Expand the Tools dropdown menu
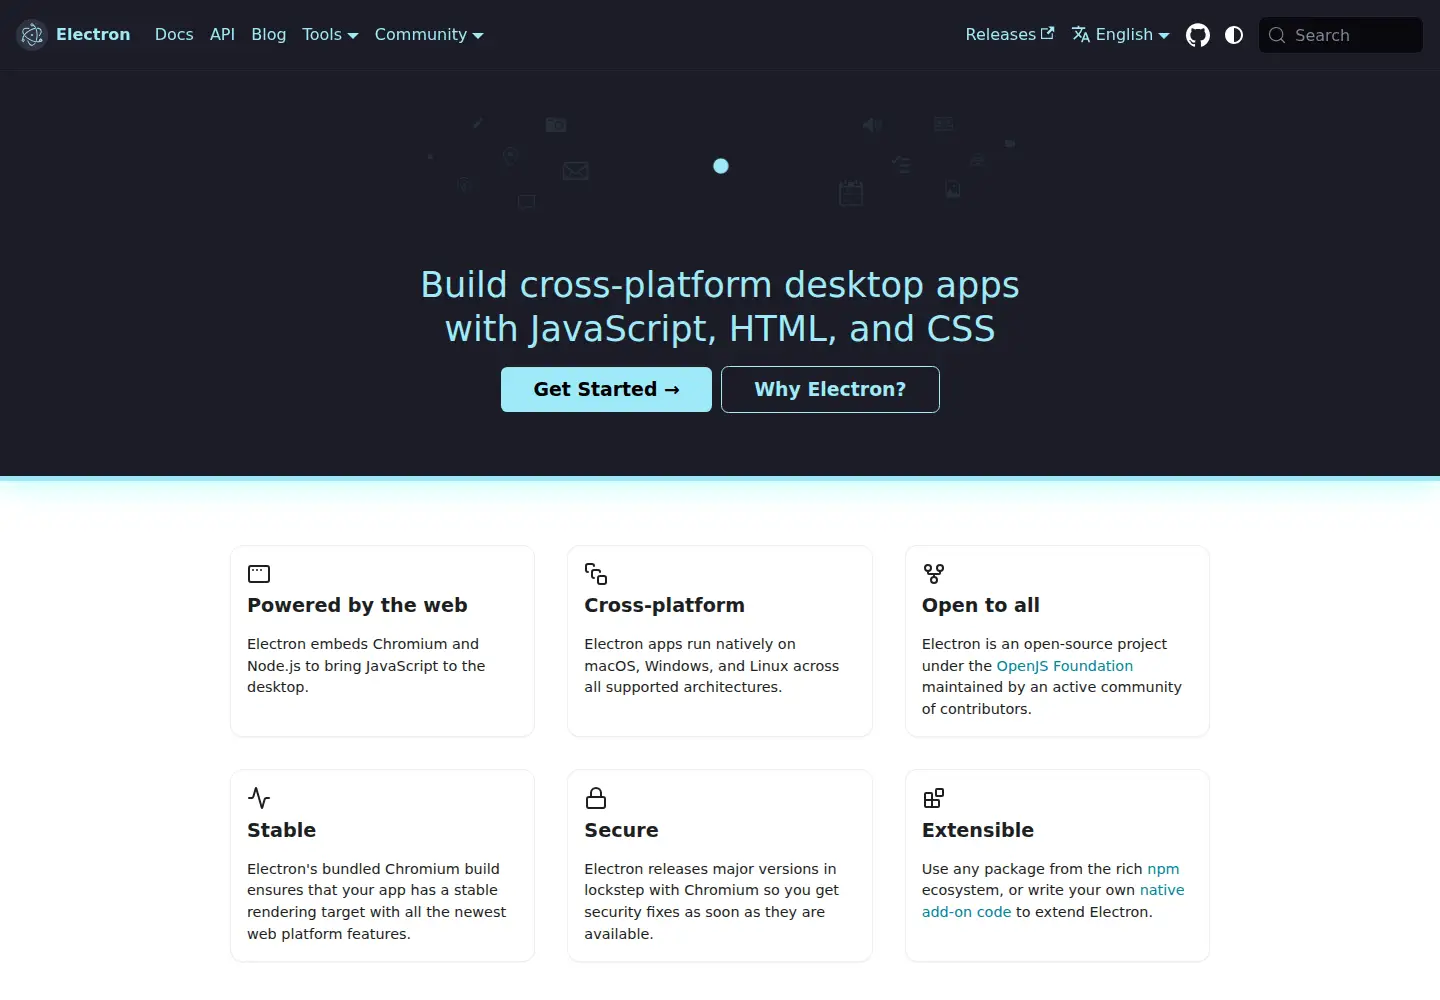The image size is (1440, 1000). 330,35
